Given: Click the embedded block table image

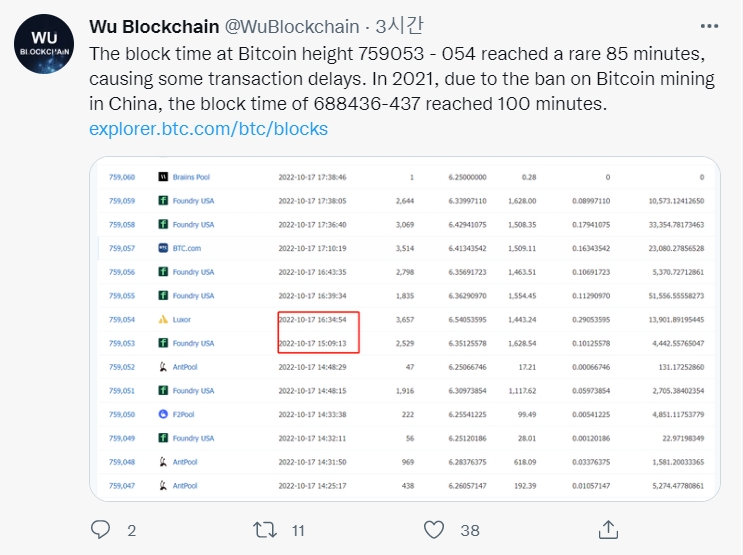Looking at the screenshot, I should coord(405,328).
